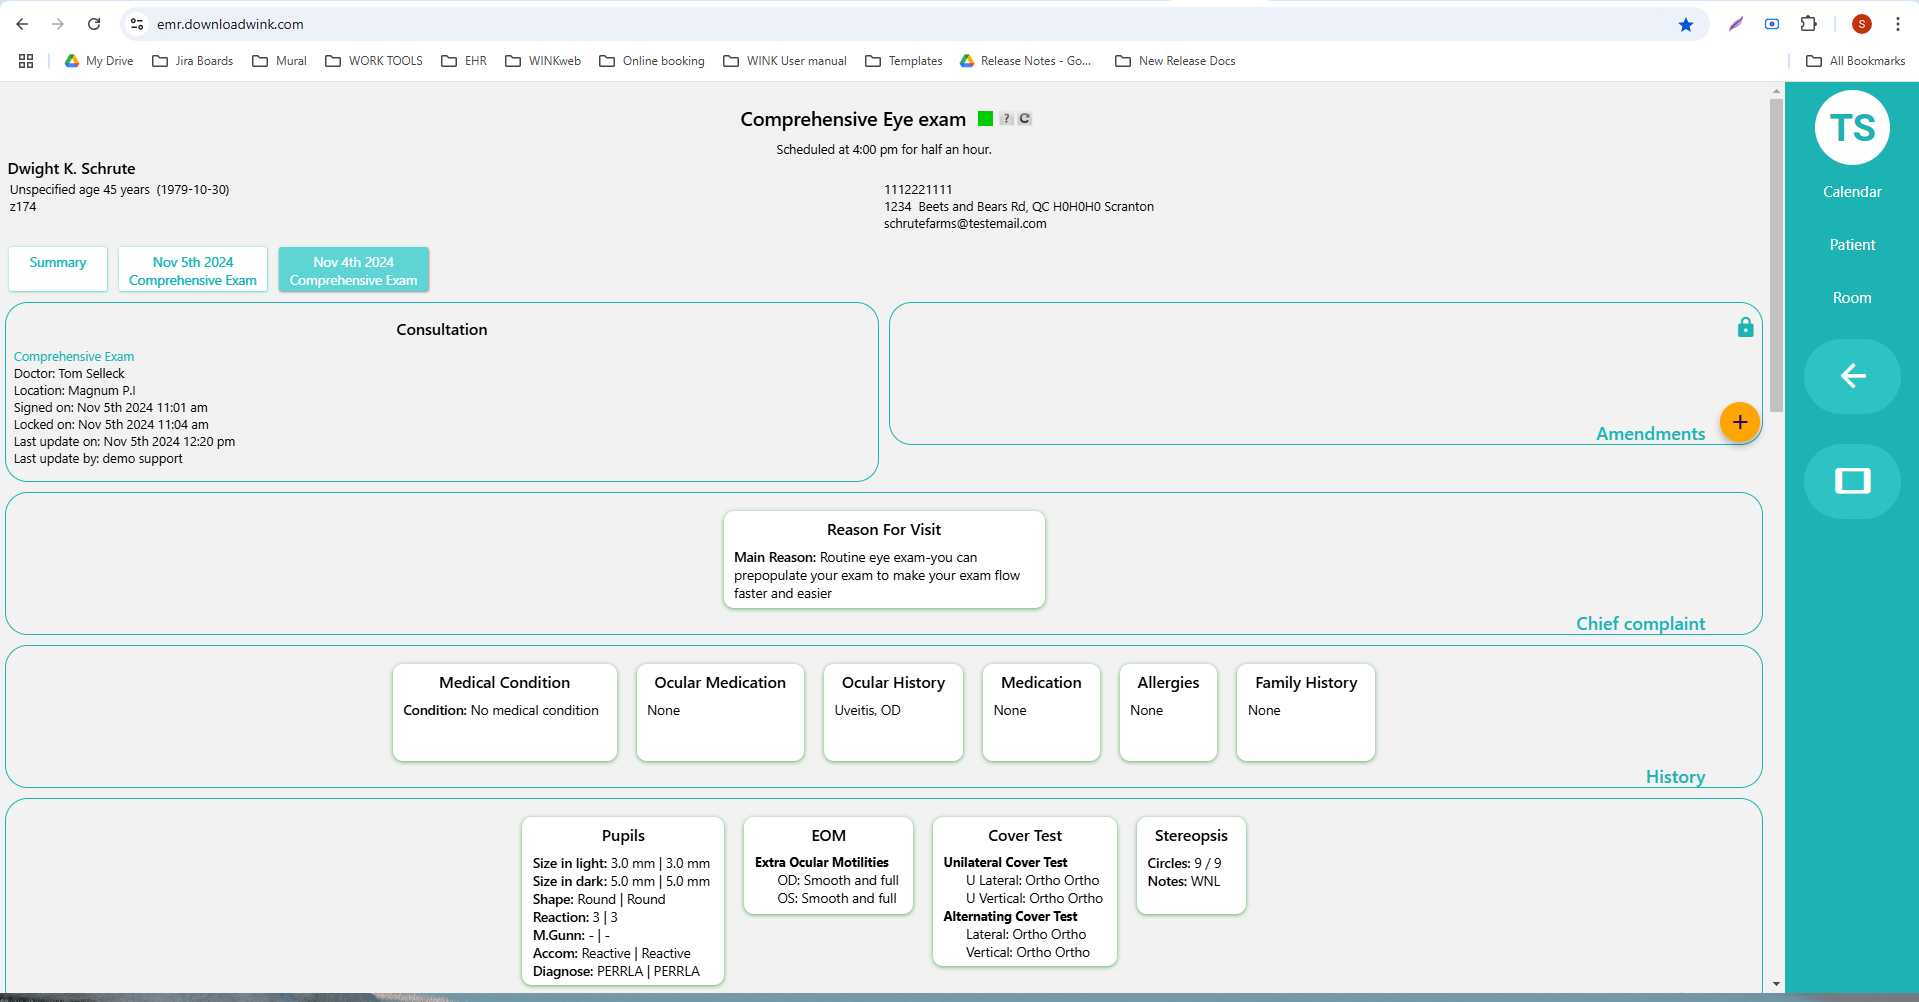Open the Reason For Visit card
This screenshot has height=1002, width=1919.
pyautogui.click(x=884, y=560)
